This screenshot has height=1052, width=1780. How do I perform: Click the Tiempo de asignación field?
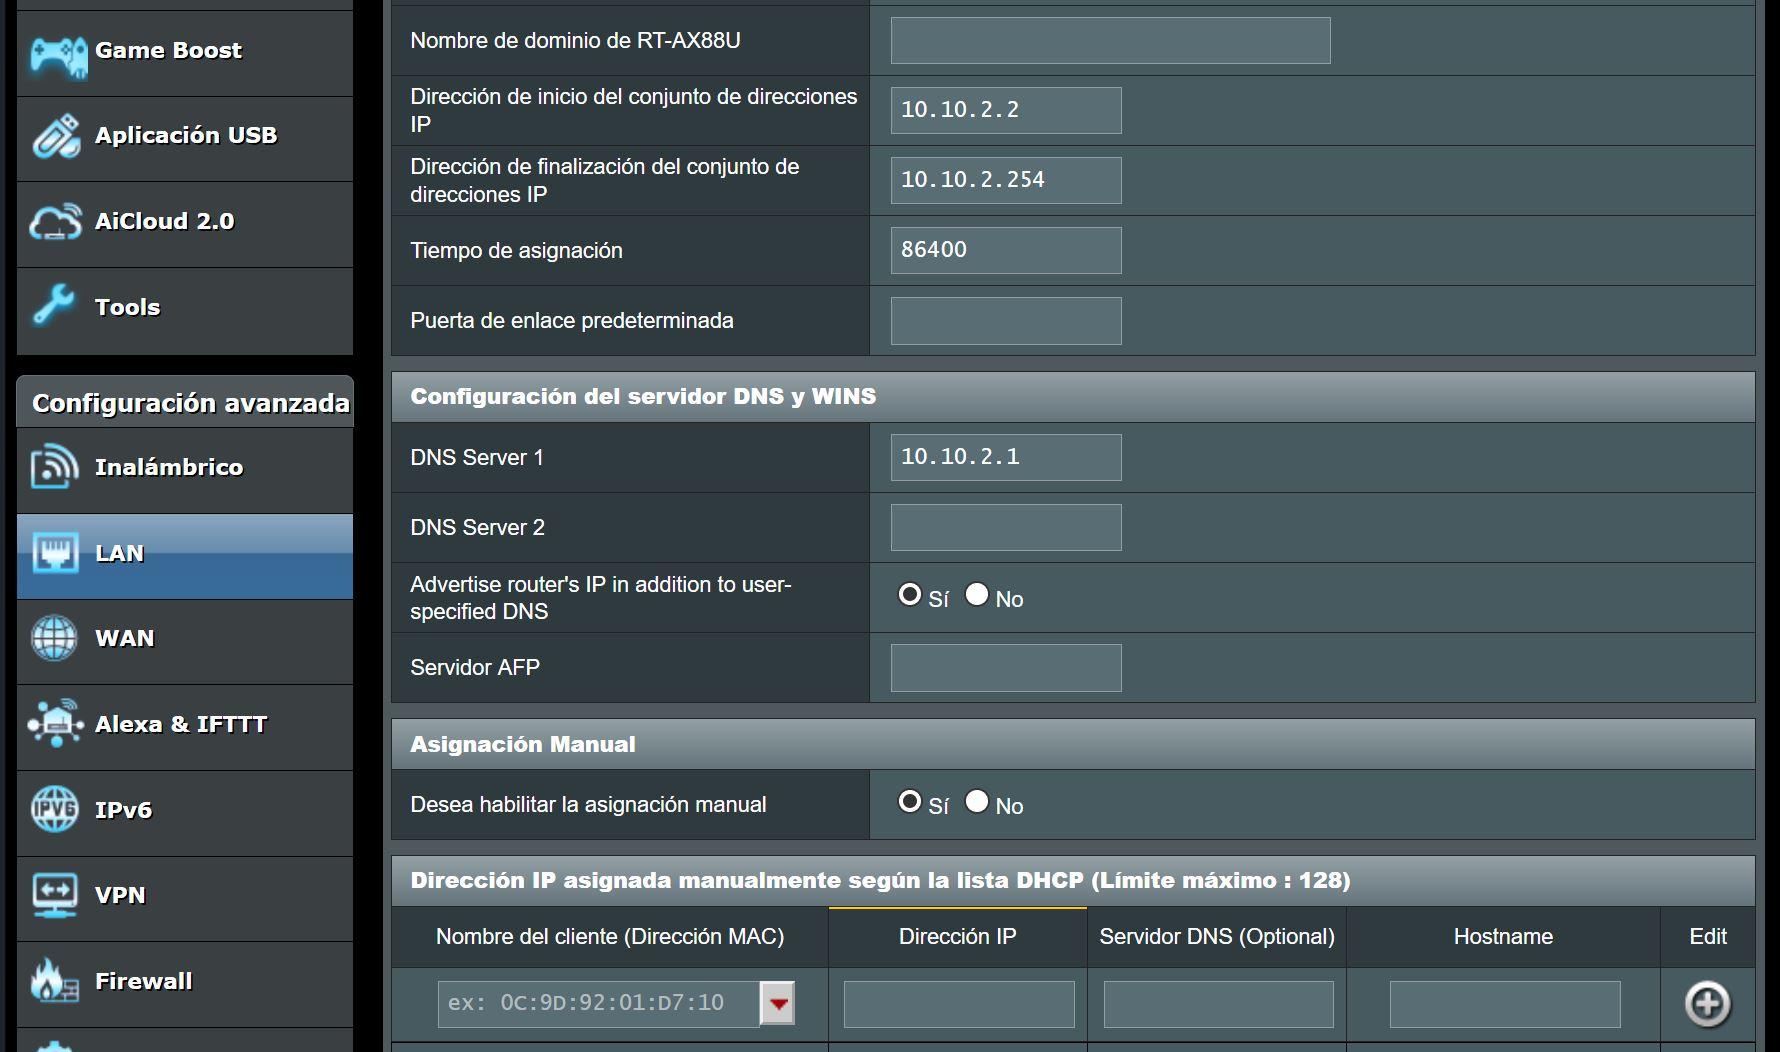point(1006,250)
